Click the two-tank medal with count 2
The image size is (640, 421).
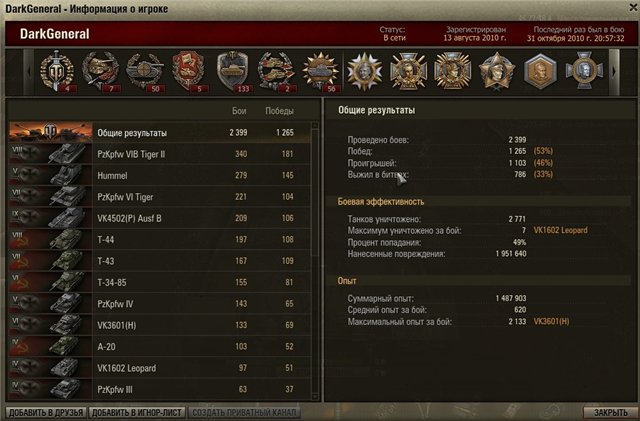(x=276, y=71)
